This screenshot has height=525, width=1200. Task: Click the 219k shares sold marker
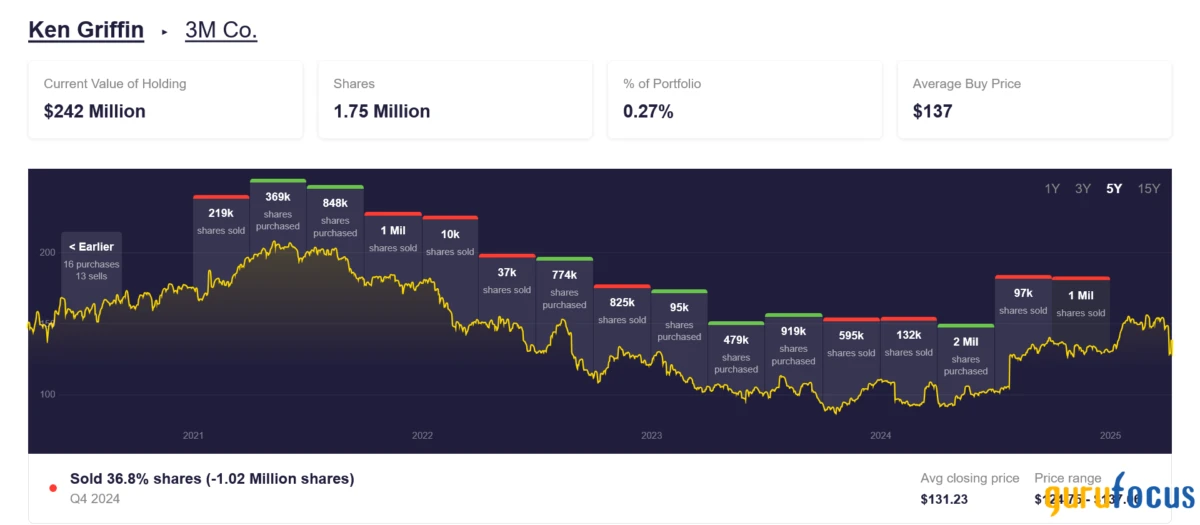(x=221, y=220)
